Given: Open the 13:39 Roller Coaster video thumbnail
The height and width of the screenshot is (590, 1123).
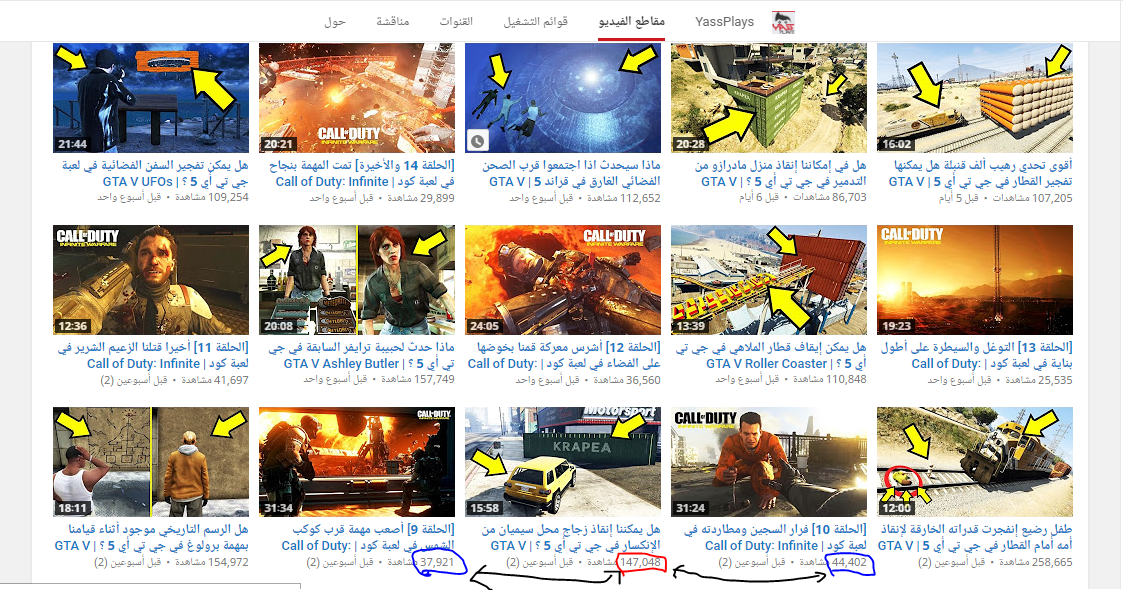Looking at the screenshot, I should point(768,280).
